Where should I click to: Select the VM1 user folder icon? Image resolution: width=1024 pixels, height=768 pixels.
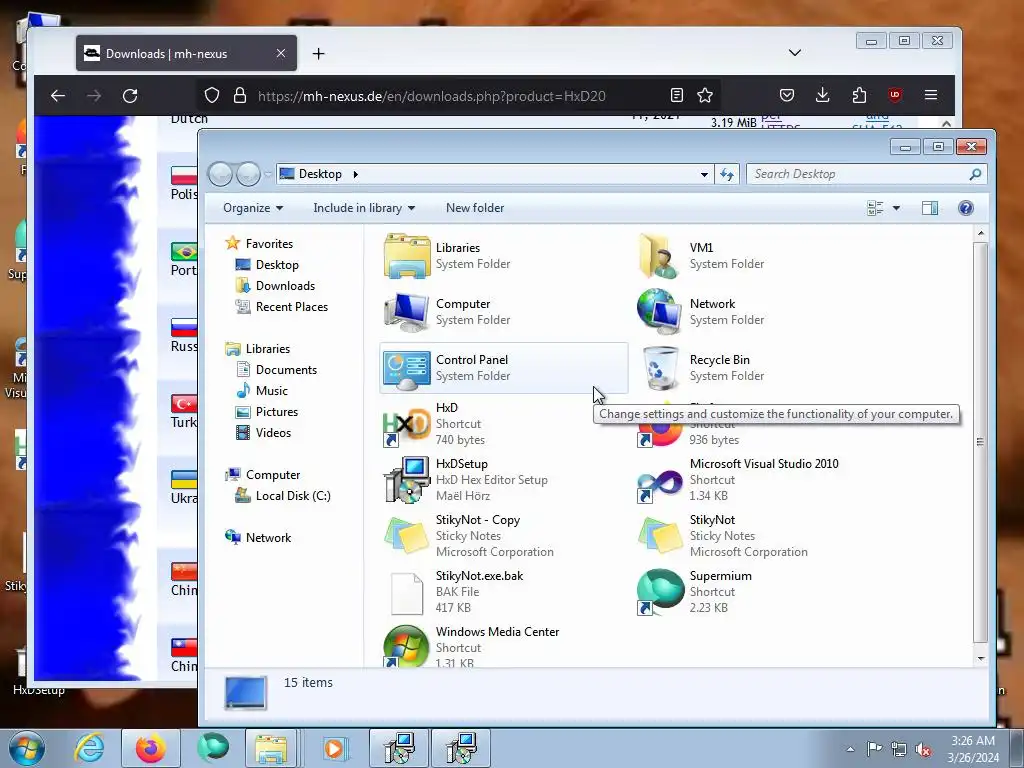(660, 256)
